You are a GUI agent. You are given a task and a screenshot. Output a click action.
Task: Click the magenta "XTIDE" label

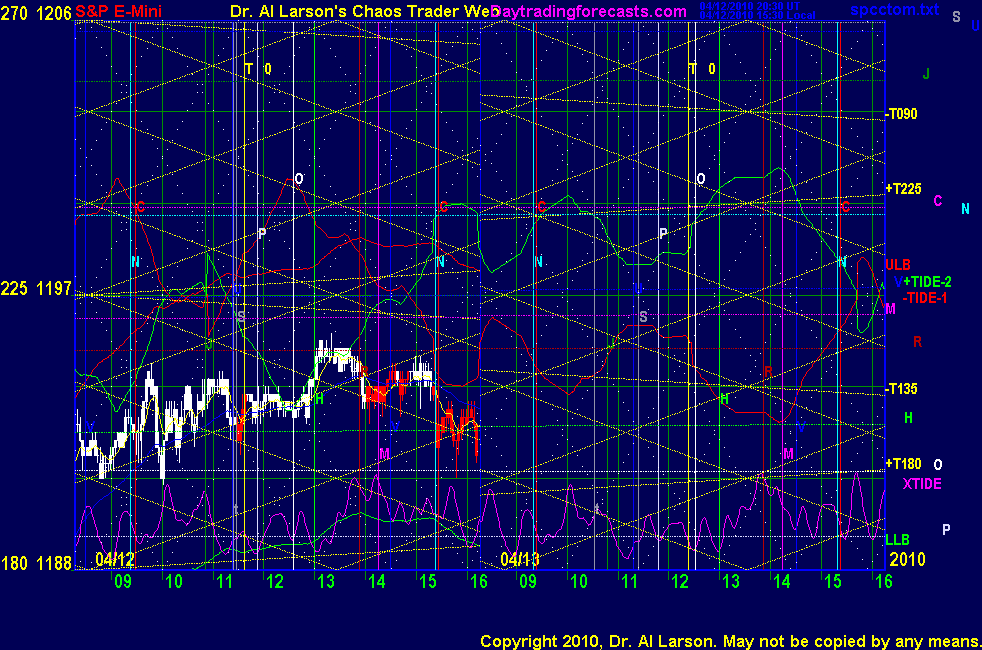tap(922, 484)
